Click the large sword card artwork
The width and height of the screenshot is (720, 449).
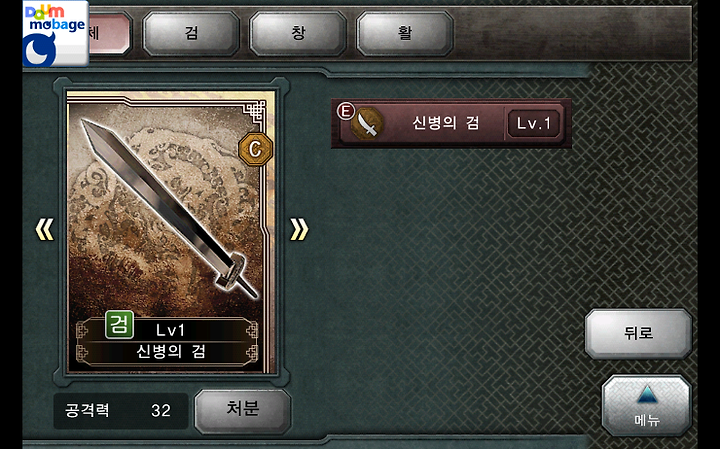tap(170, 232)
